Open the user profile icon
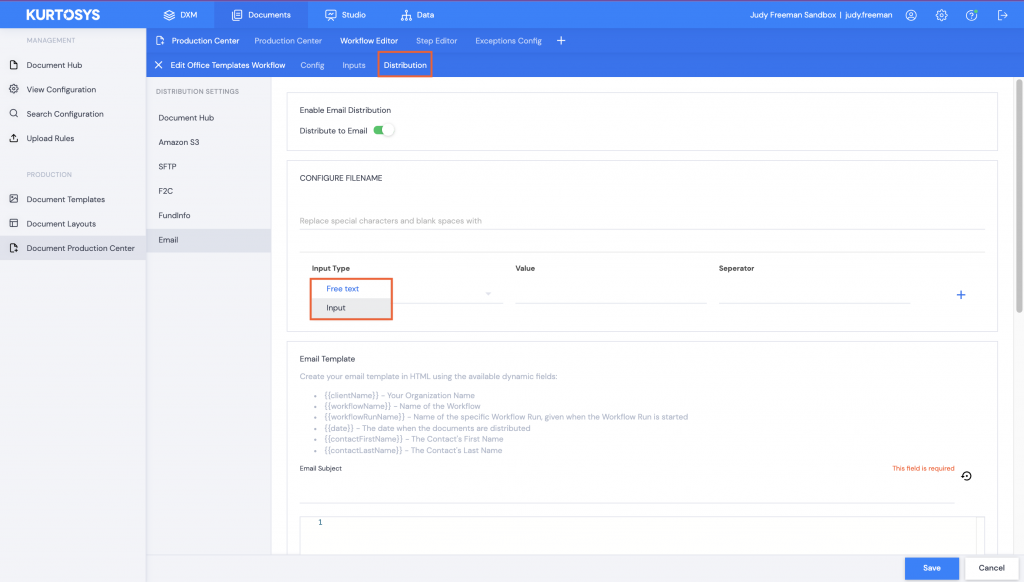Viewport: 1024px width, 582px height. pos(911,15)
